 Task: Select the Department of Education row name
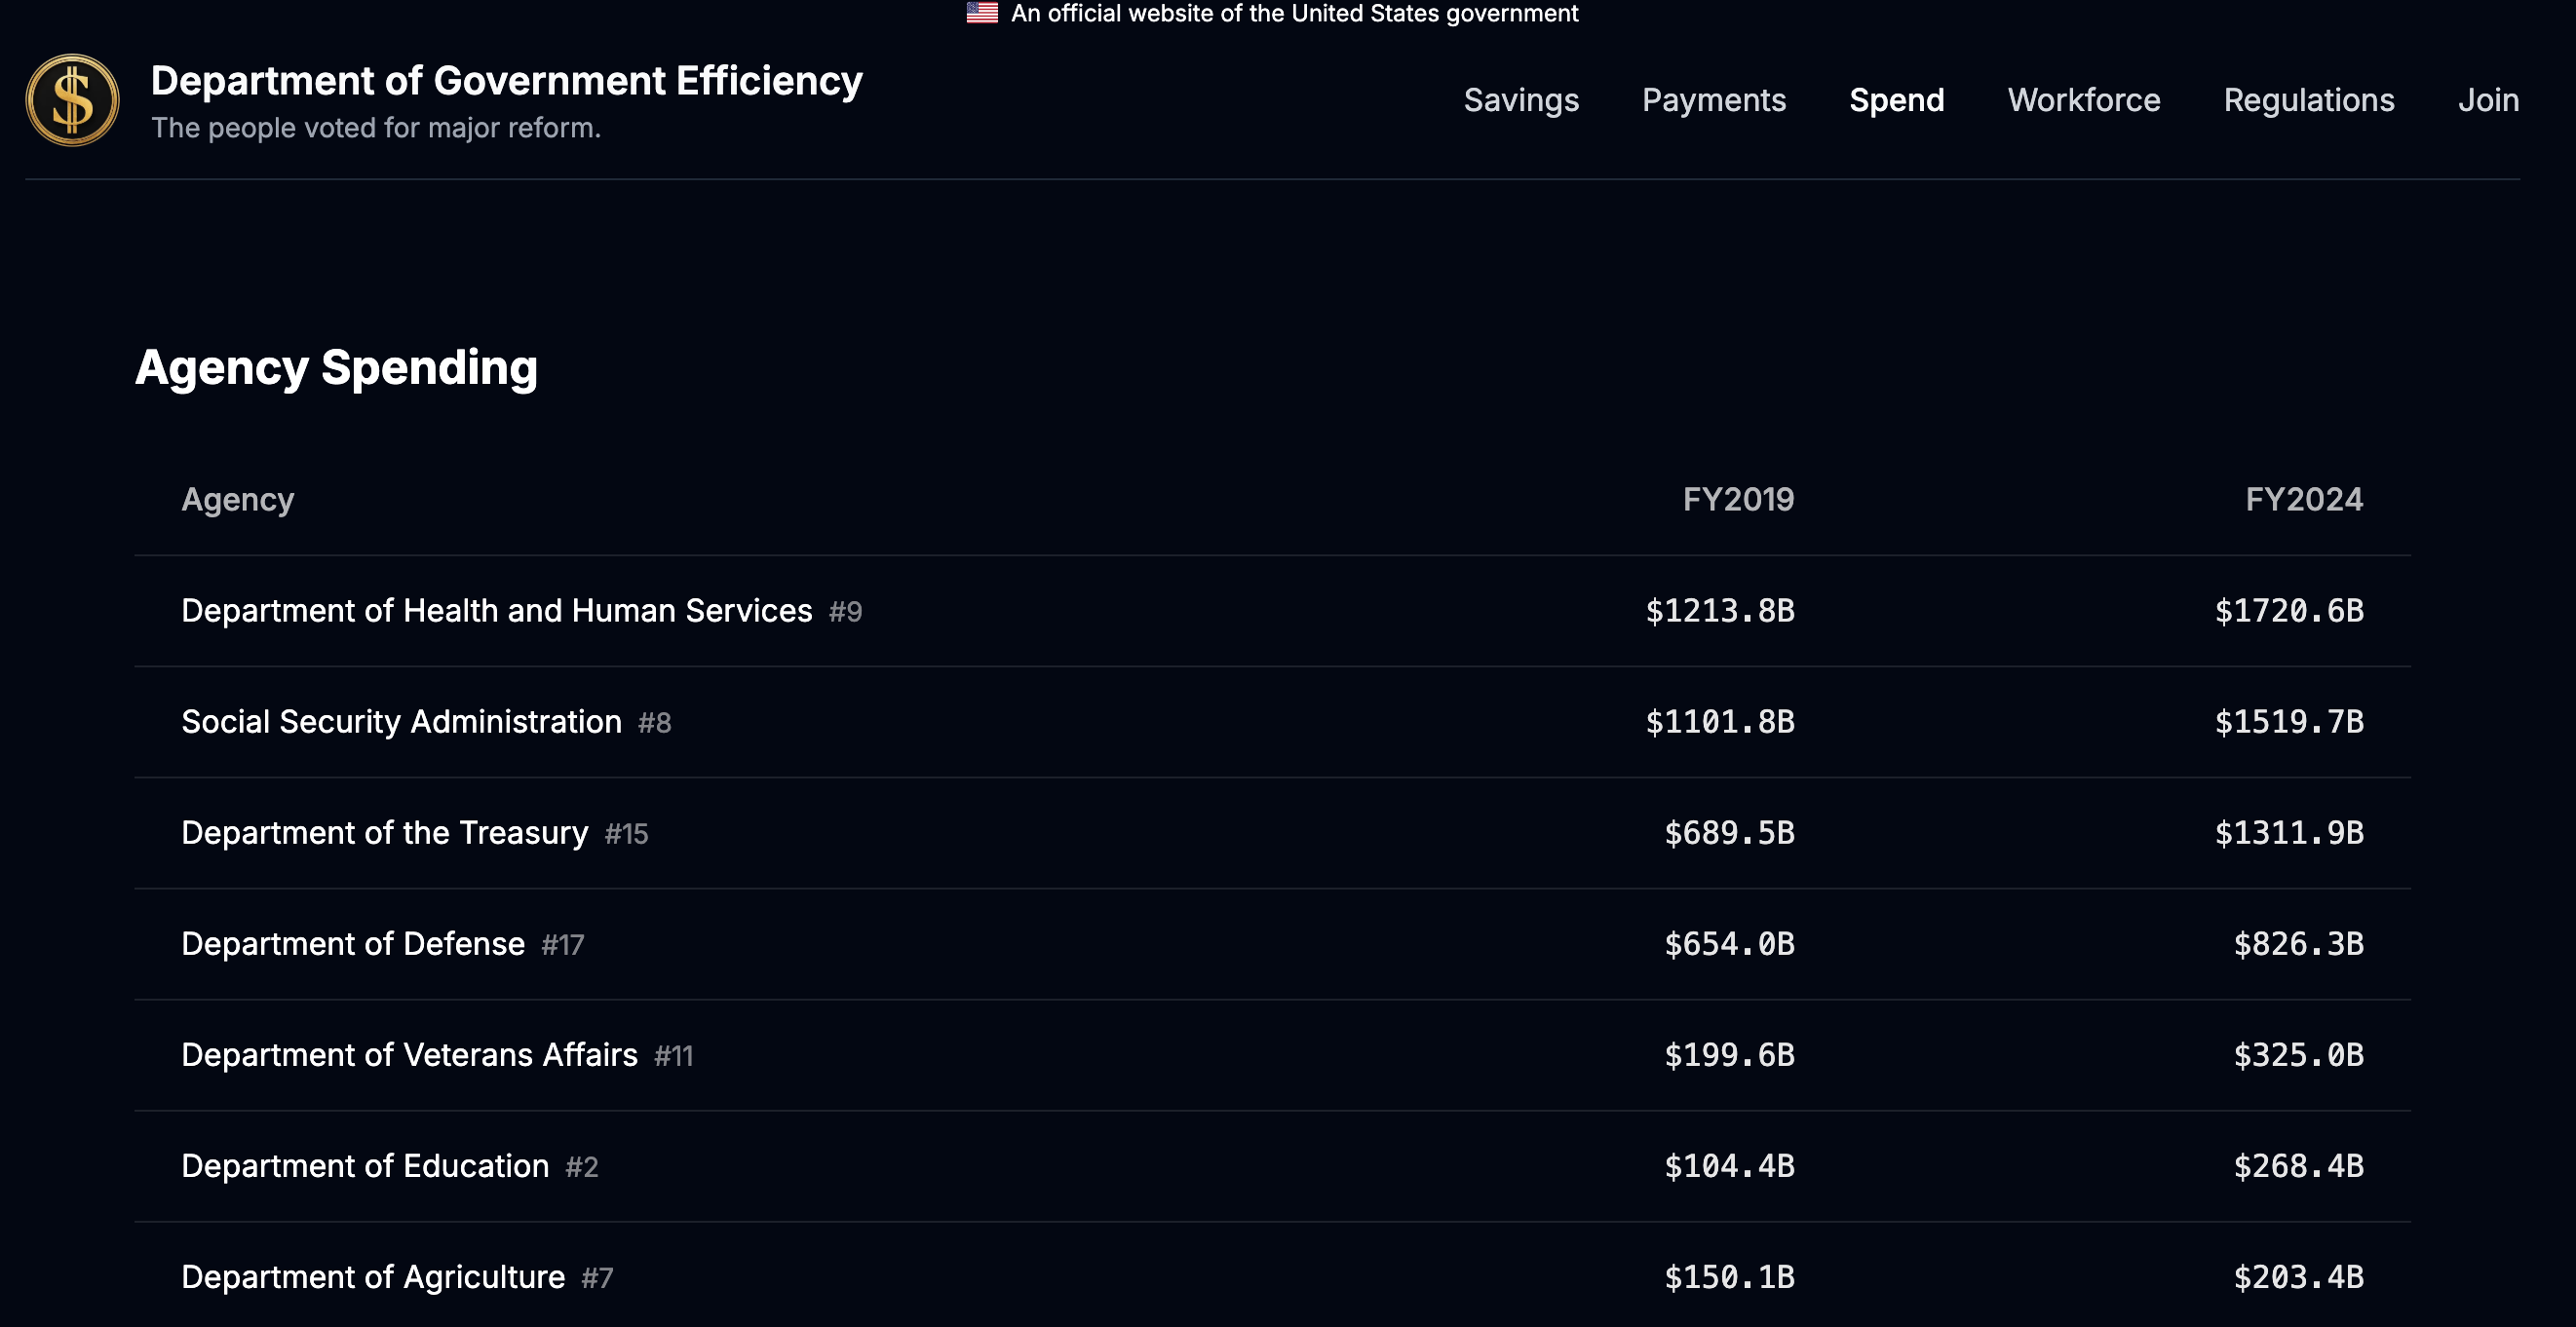pyautogui.click(x=365, y=1166)
